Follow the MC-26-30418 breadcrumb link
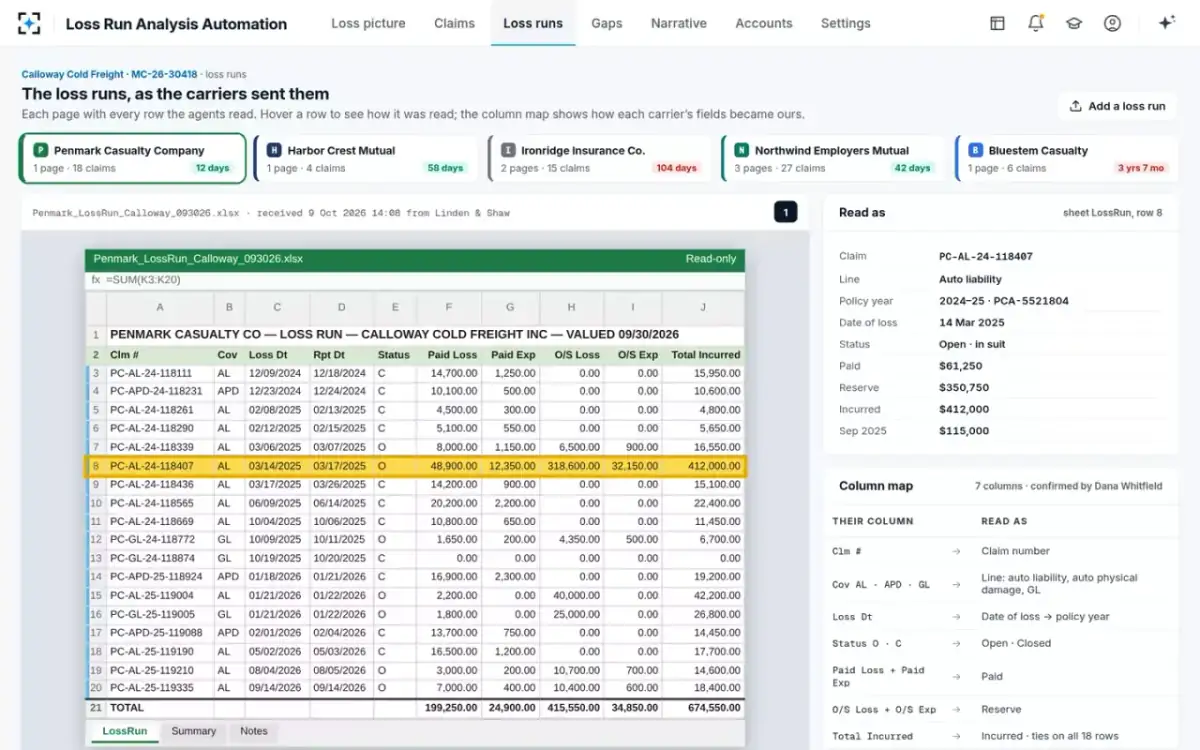 [164, 74]
